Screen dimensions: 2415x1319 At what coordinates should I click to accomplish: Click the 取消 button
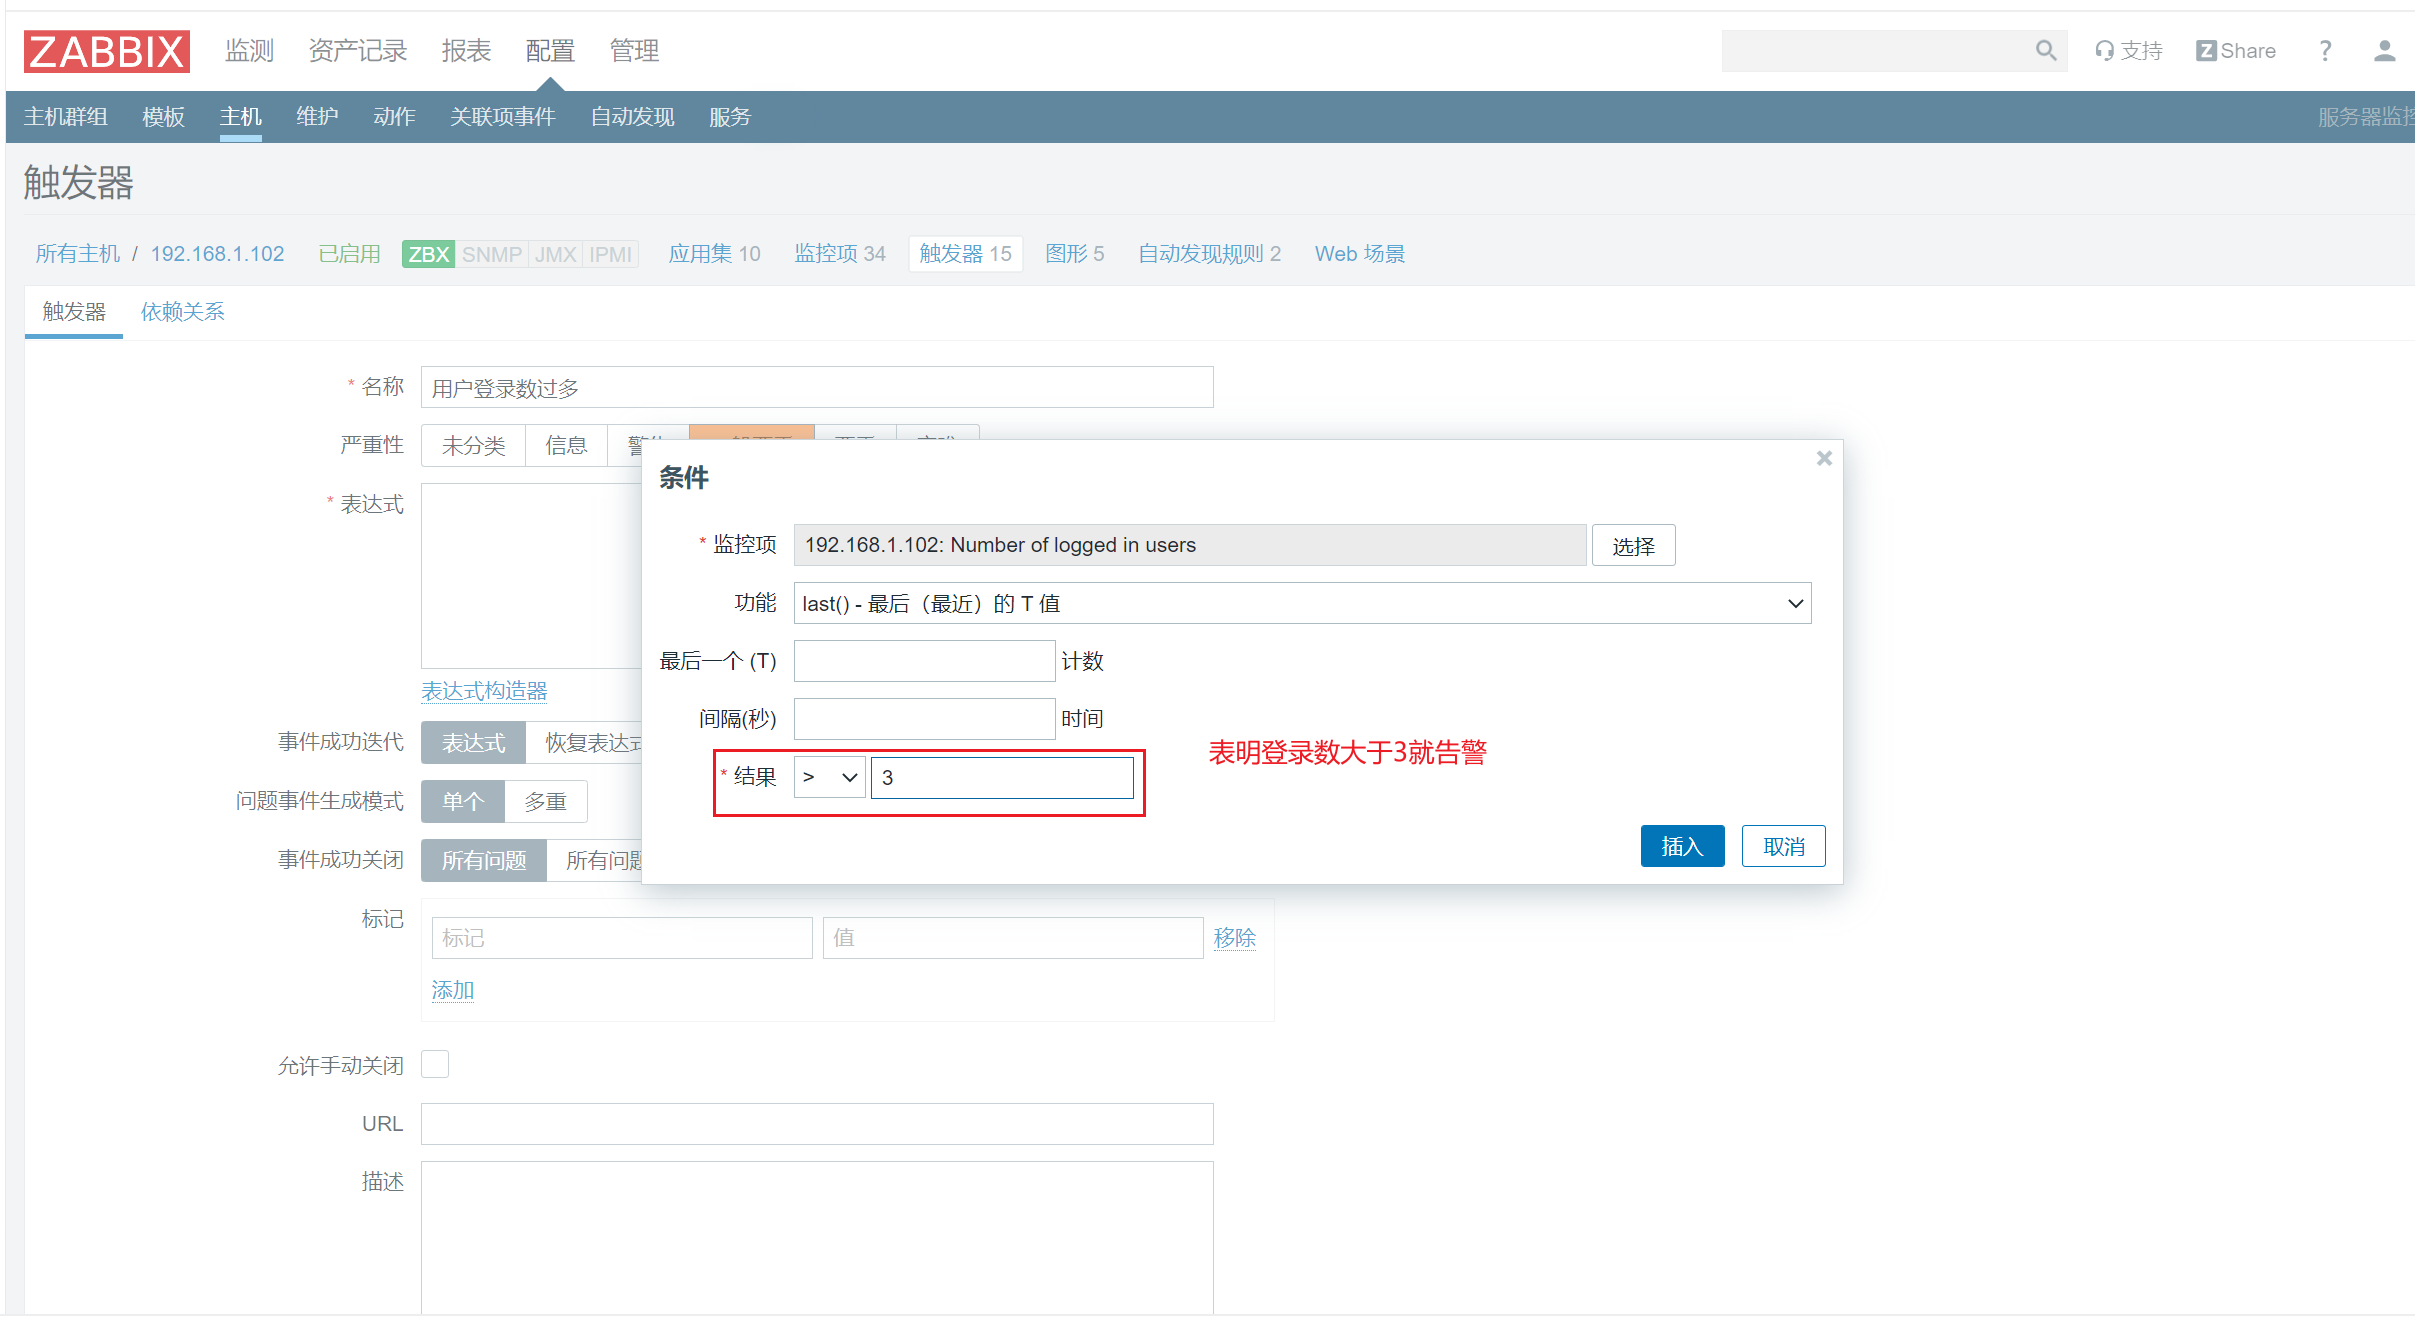1783,847
